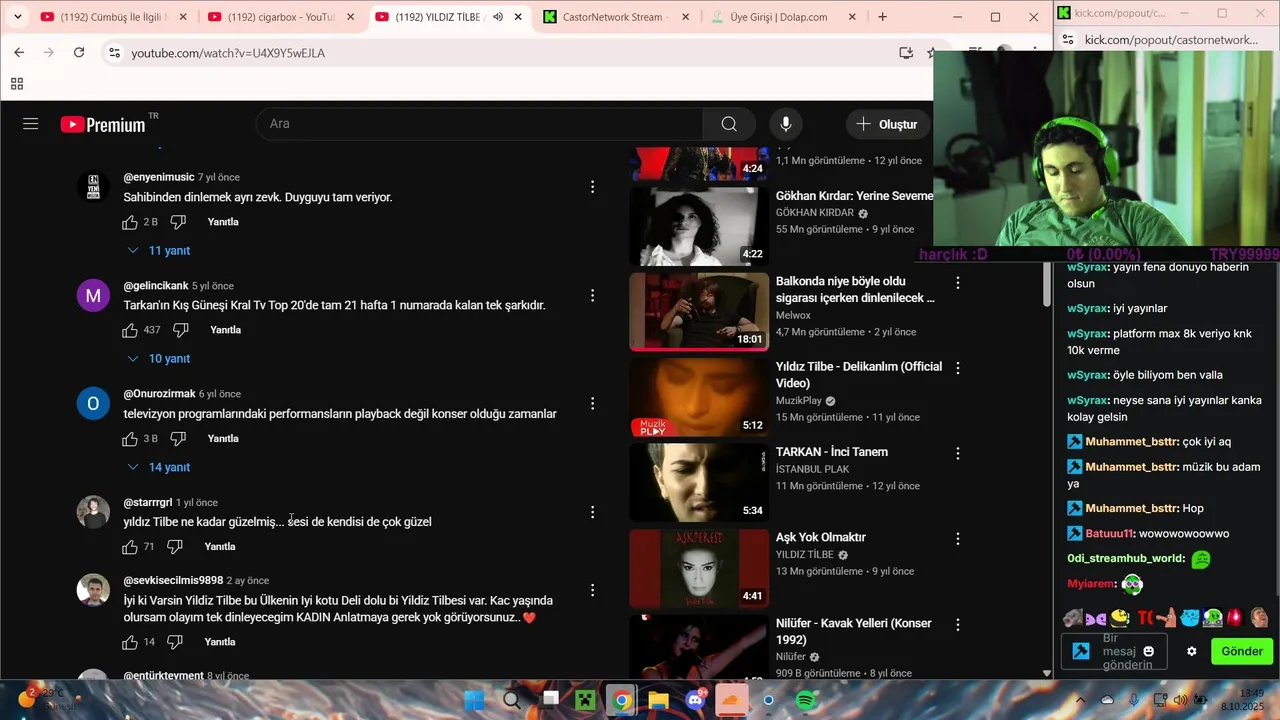Open options for @enyenimusic comment
1280x720 pixels.
[592, 187]
